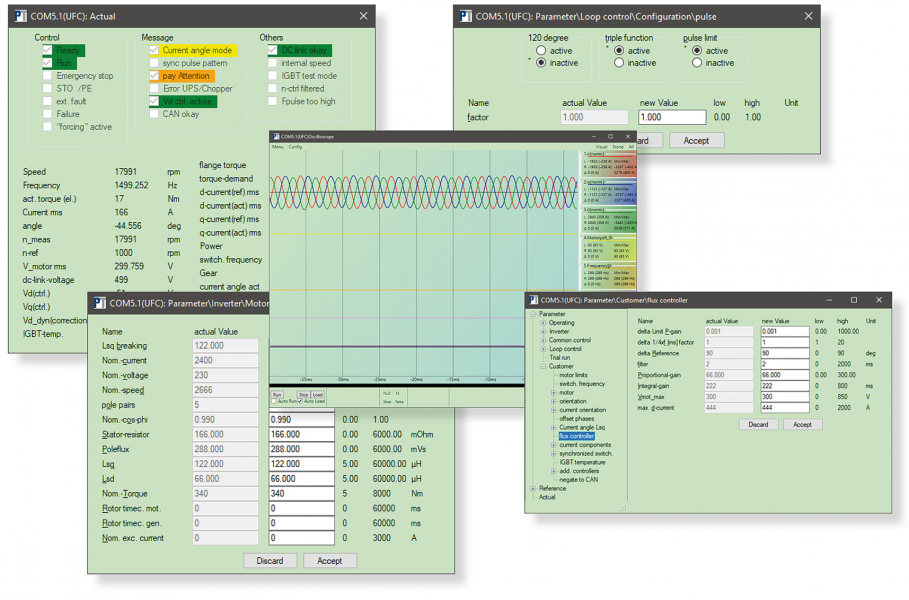Screen dimensions: 909x600
Task: Click None in the Oscilloscope visual options
Action: pyautogui.click(x=618, y=147)
